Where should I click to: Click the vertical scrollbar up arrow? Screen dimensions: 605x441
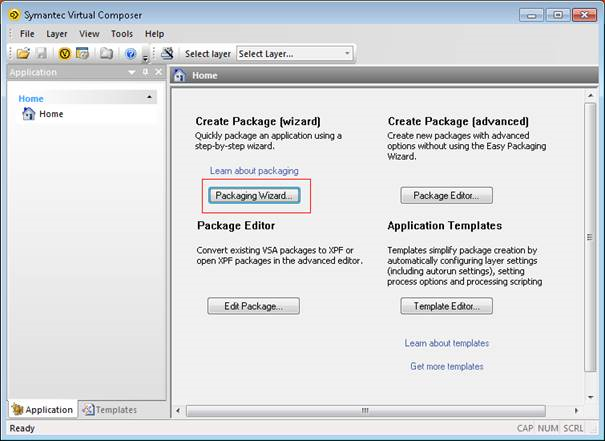(590, 95)
